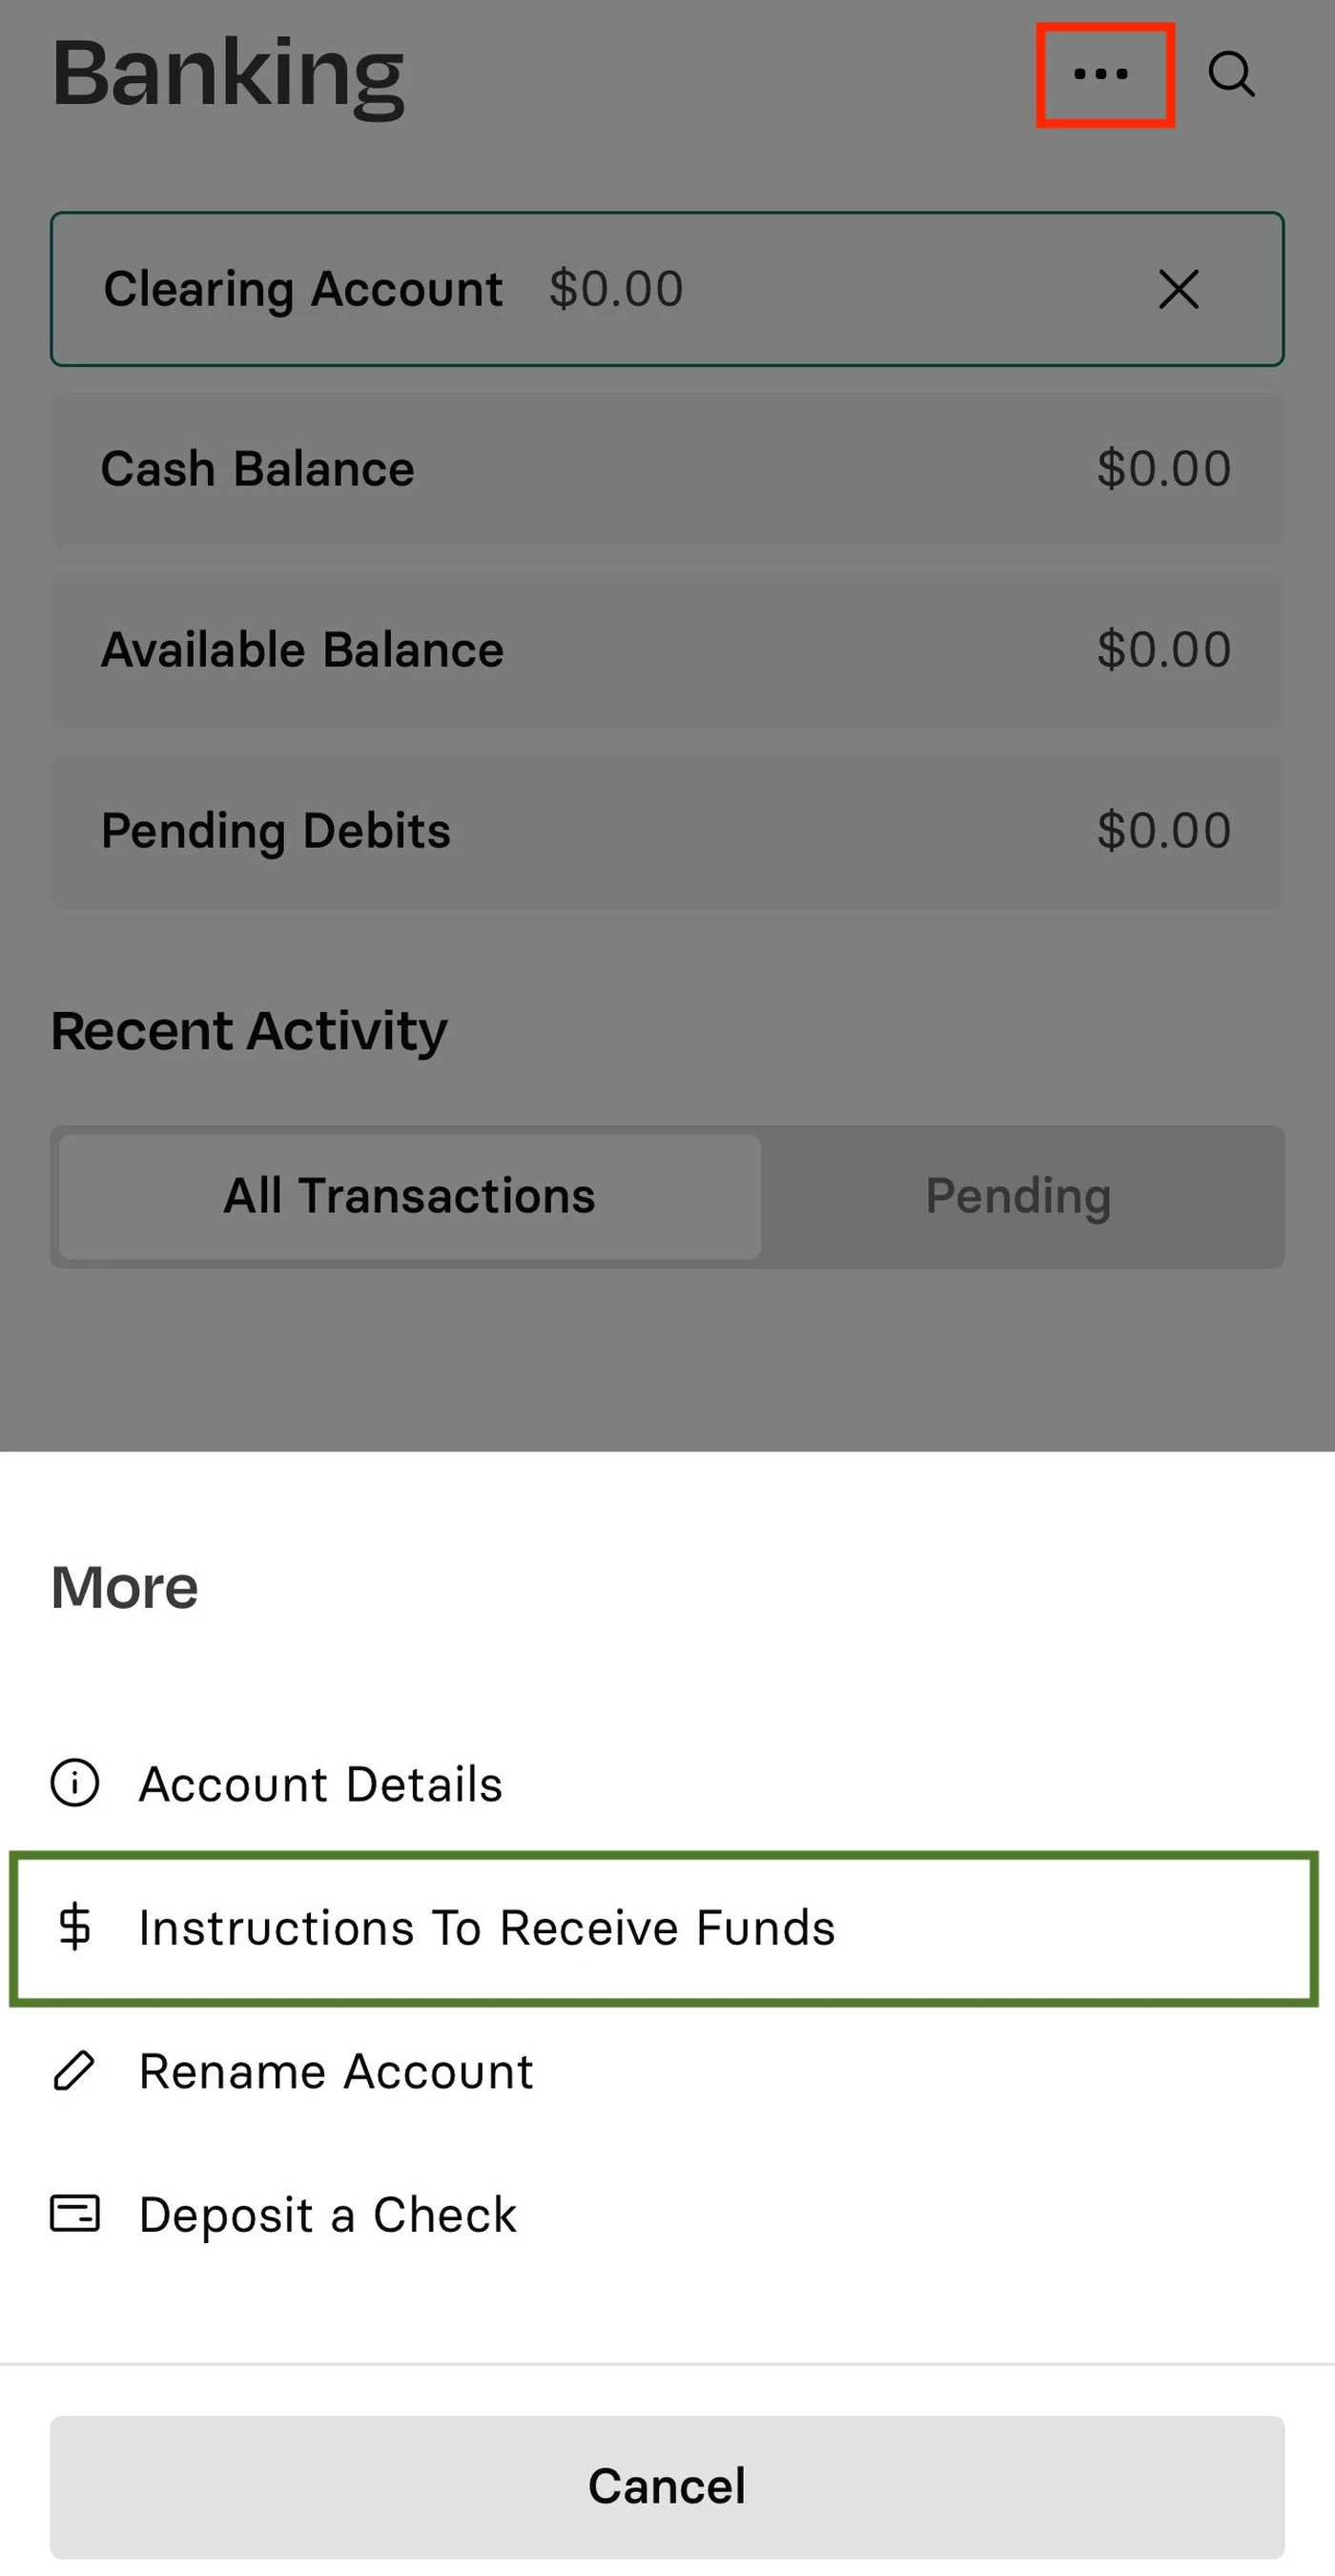Click the dollar sign icon
Image resolution: width=1335 pixels, height=2576 pixels.
click(x=75, y=1927)
